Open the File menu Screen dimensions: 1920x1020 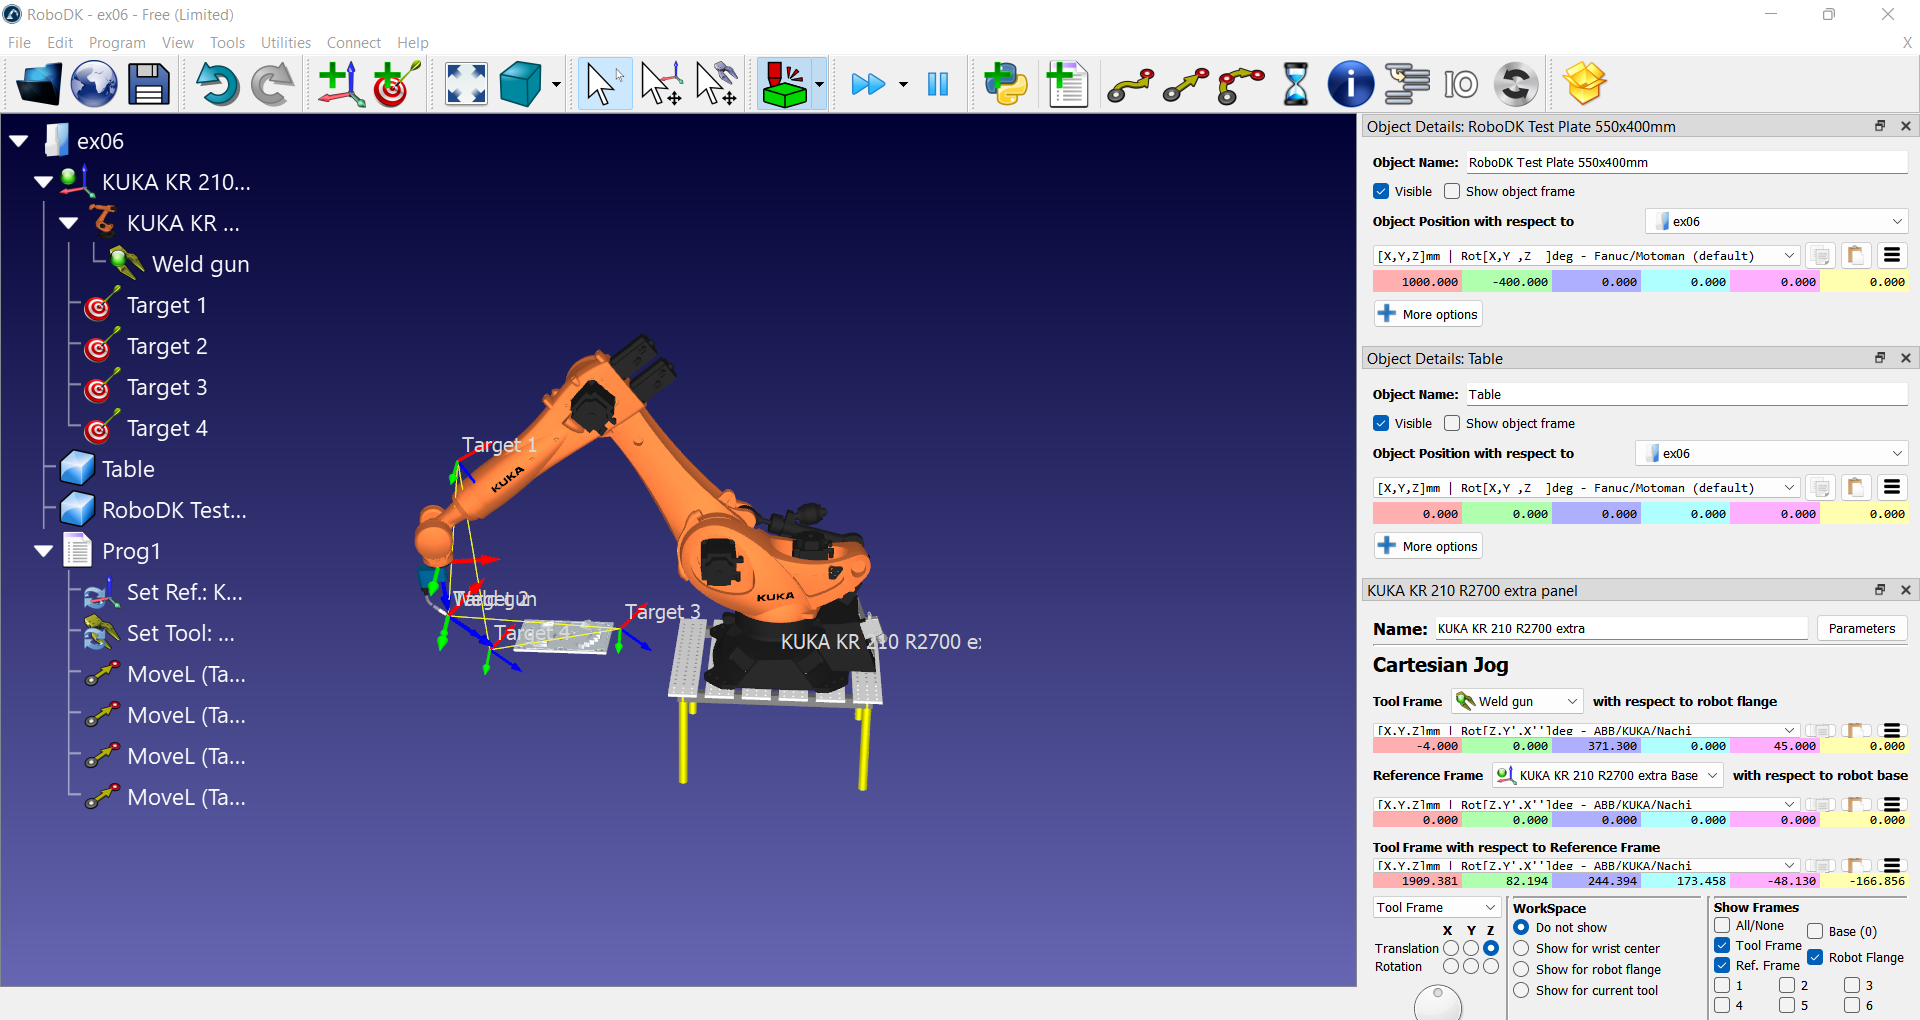point(19,42)
